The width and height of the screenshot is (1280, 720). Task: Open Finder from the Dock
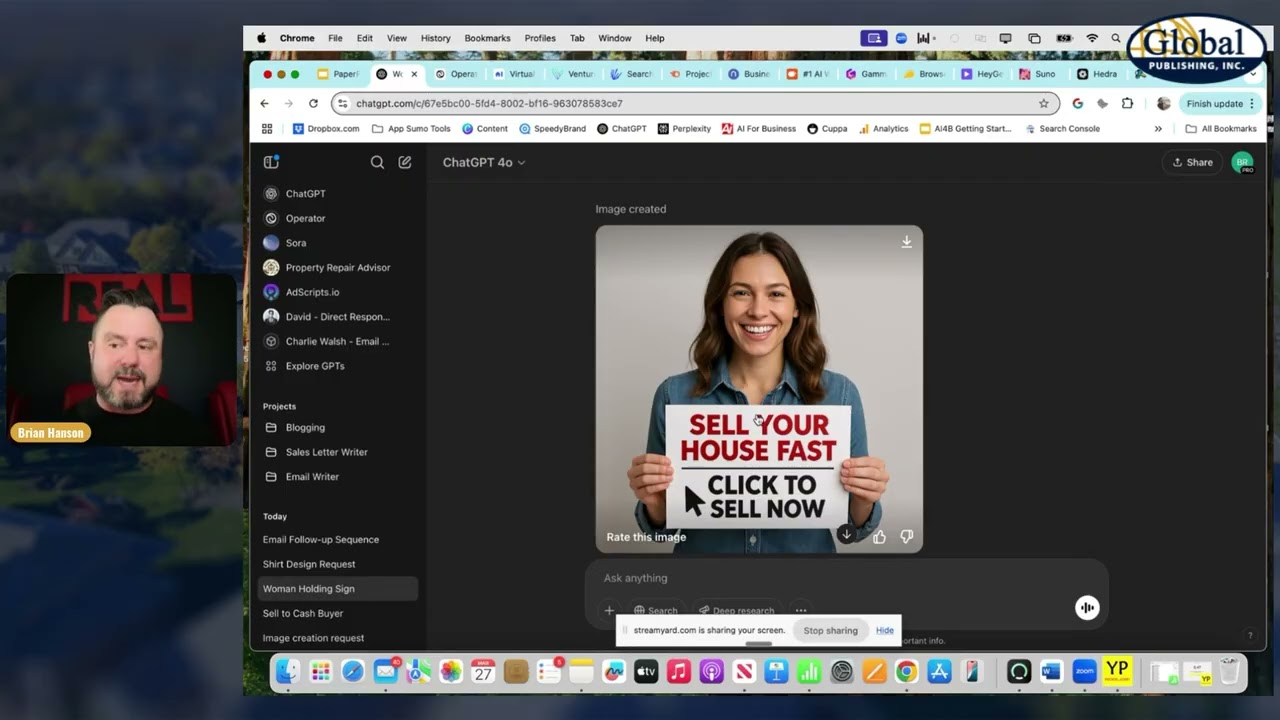[287, 672]
